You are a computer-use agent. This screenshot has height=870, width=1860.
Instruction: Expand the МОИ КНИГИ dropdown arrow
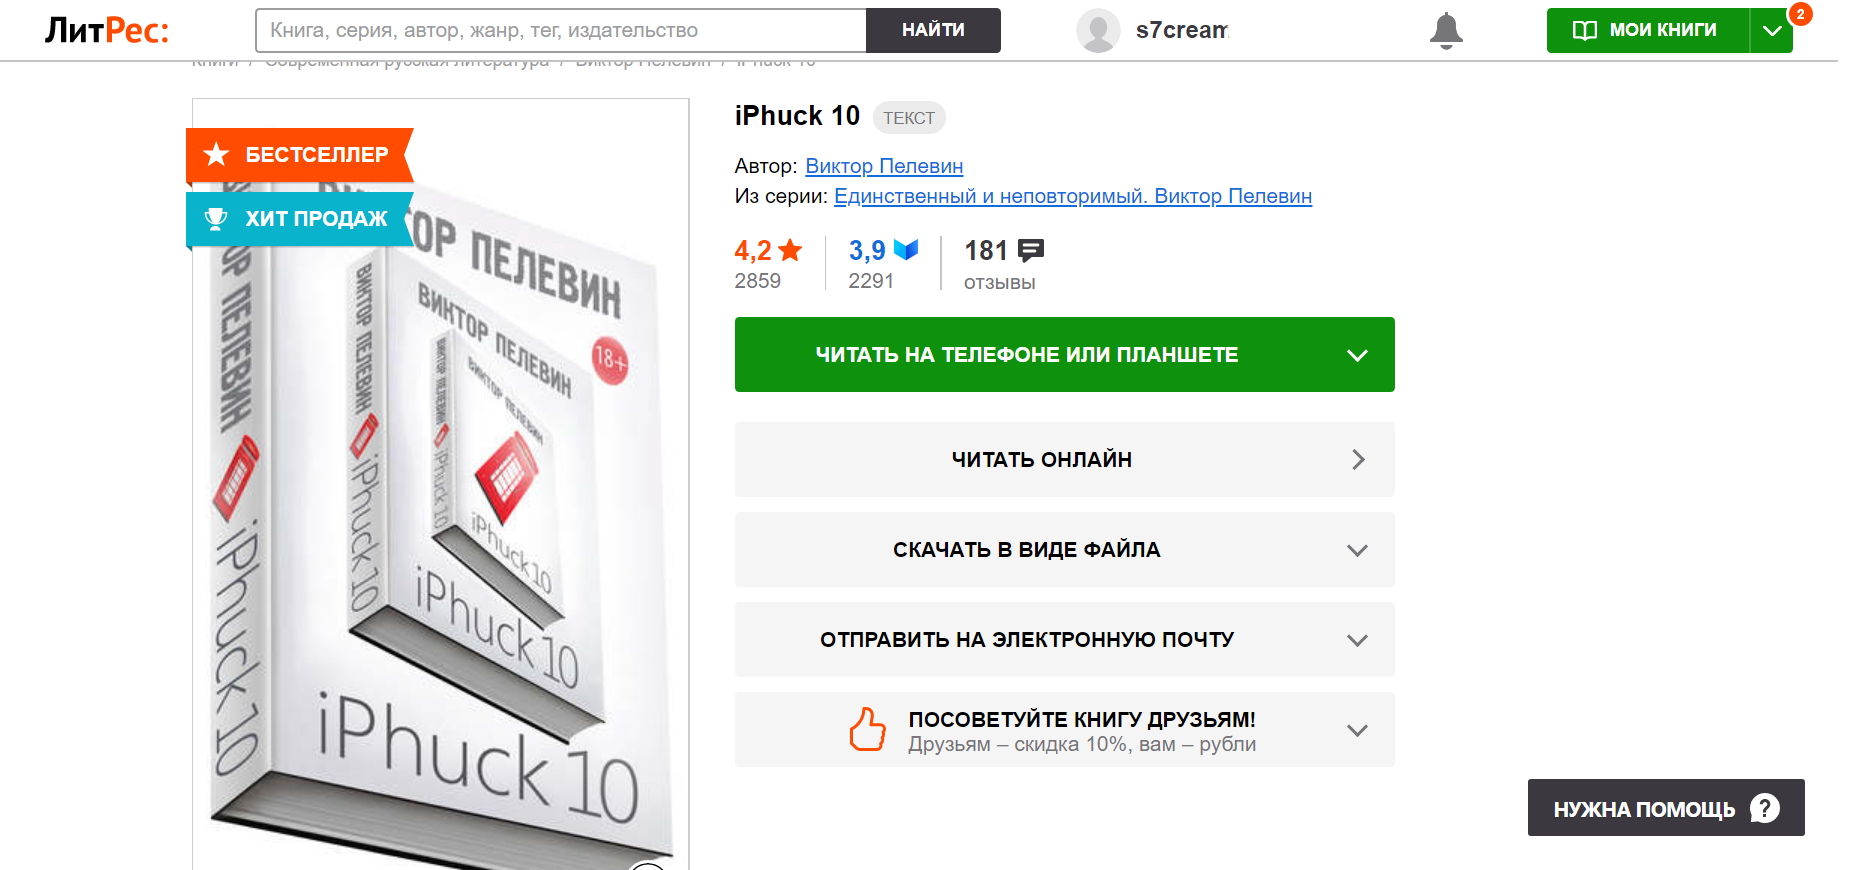[1772, 31]
